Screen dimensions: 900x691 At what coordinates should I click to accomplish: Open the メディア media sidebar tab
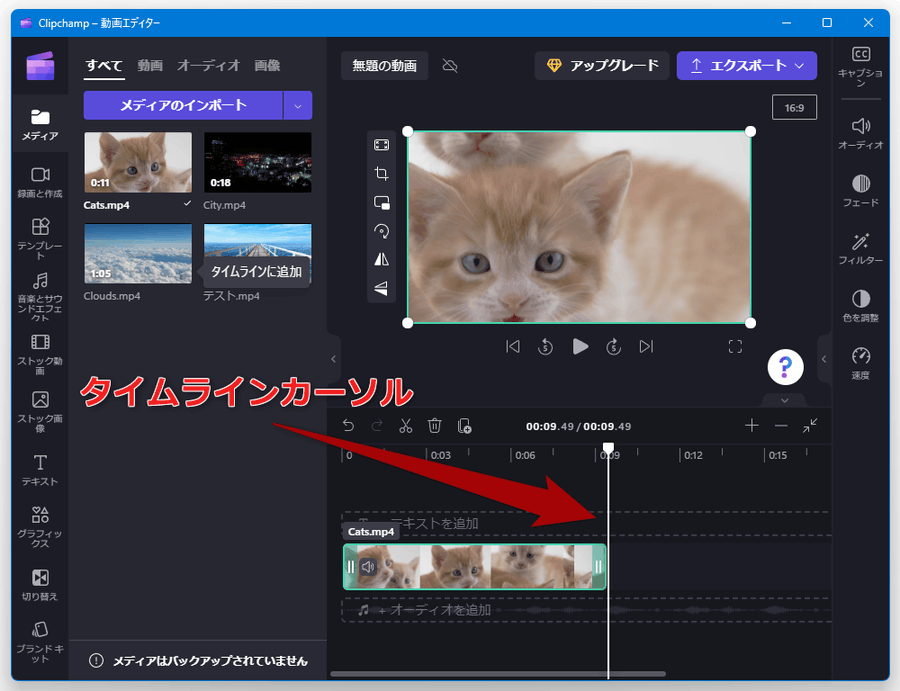click(x=40, y=124)
